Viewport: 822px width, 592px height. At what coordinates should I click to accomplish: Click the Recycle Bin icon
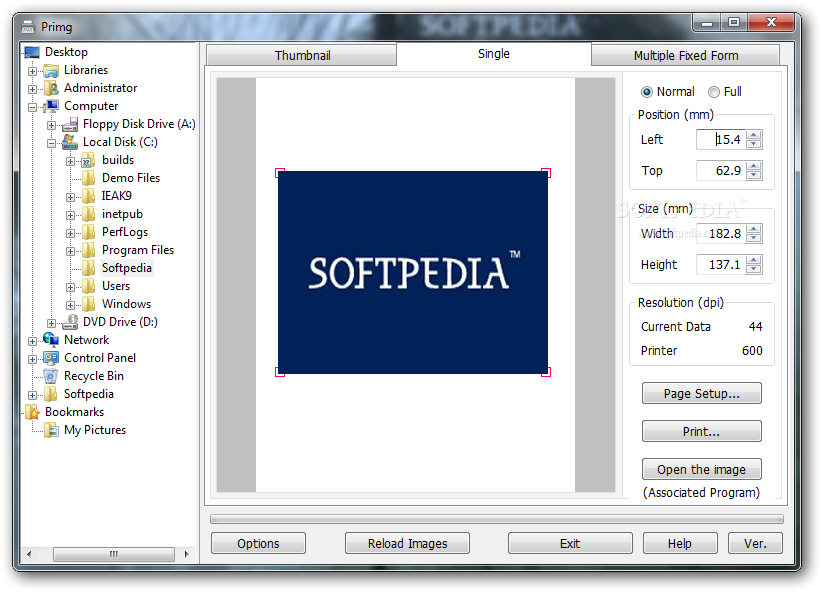point(51,376)
